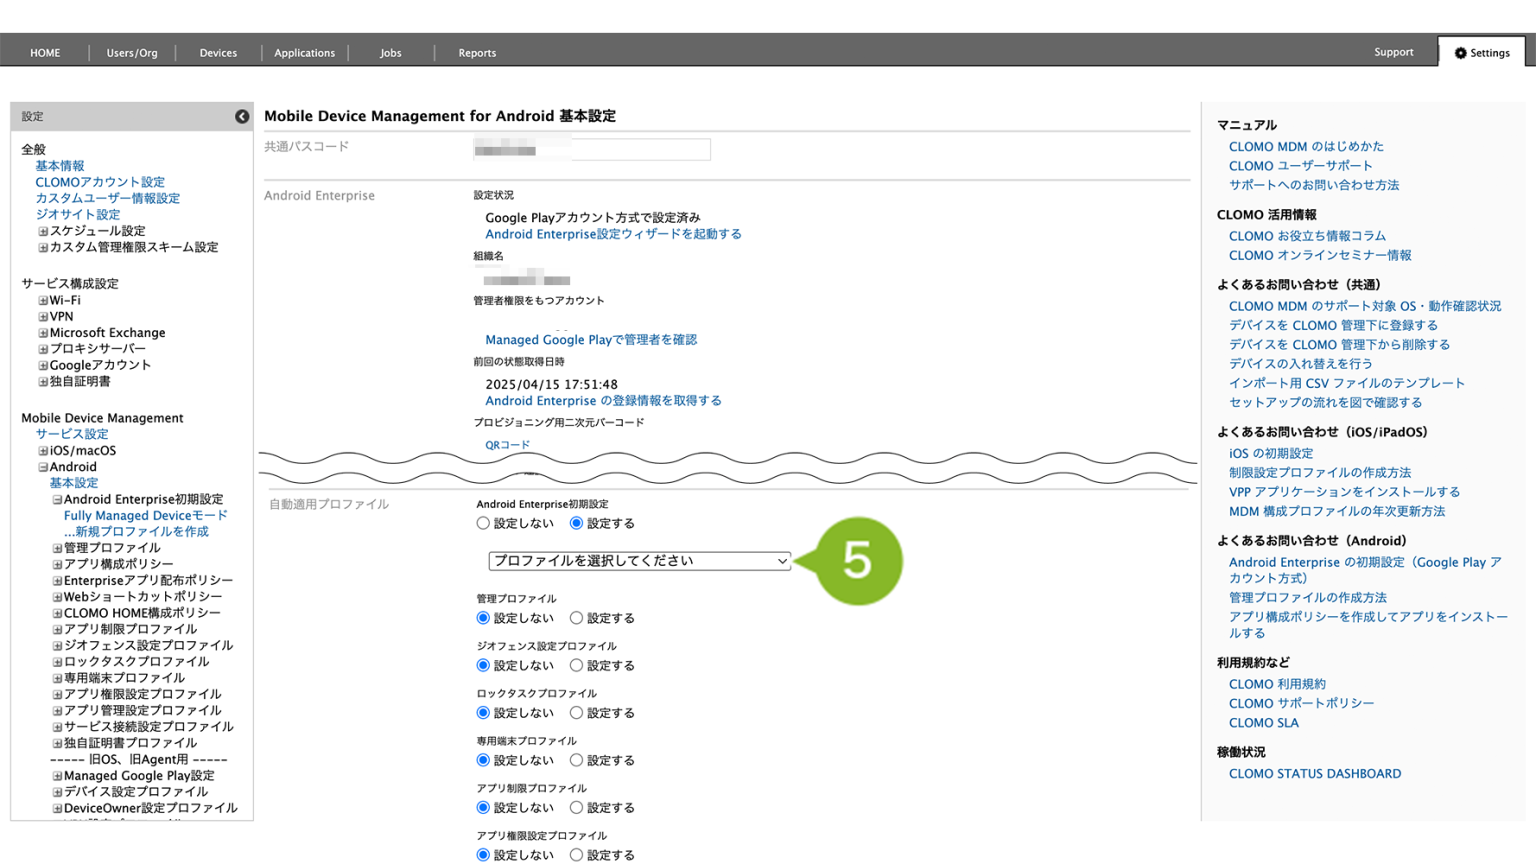Expand the Microsoft Exchange tree item
The height and width of the screenshot is (864, 1536).
[x=43, y=333]
